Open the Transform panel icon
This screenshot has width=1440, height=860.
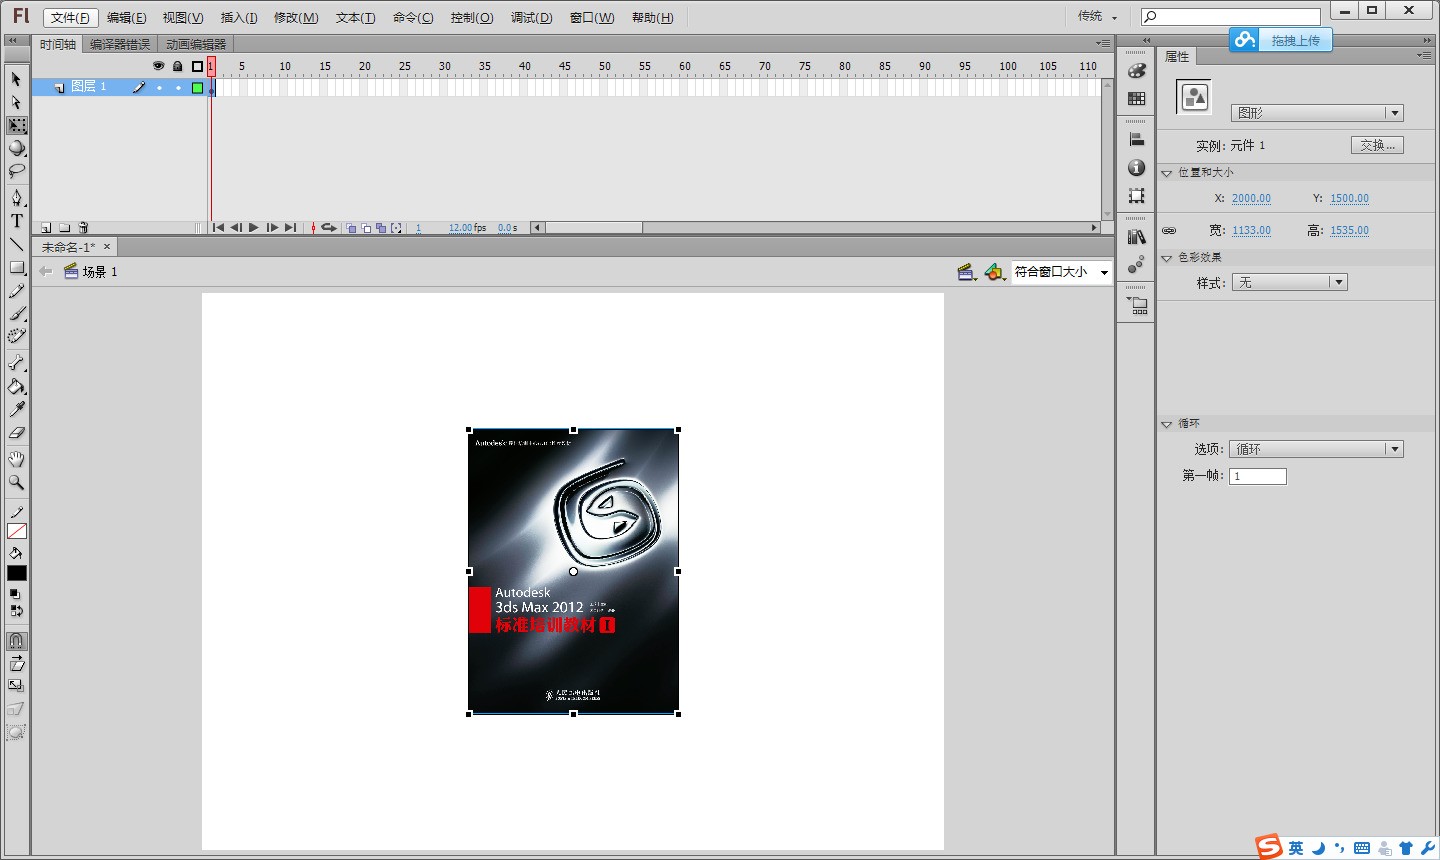coord(1136,196)
